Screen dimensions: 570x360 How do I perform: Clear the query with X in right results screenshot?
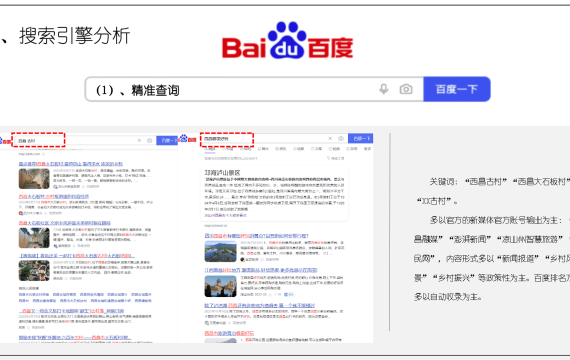[330, 139]
